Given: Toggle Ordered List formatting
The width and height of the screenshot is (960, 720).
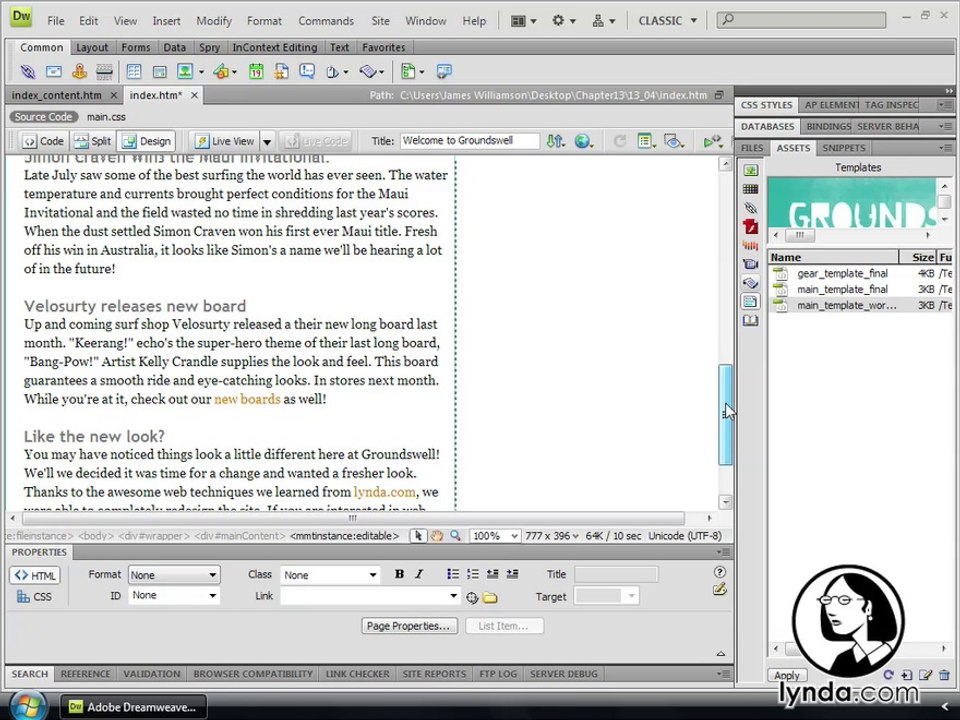Looking at the screenshot, I should [473, 574].
